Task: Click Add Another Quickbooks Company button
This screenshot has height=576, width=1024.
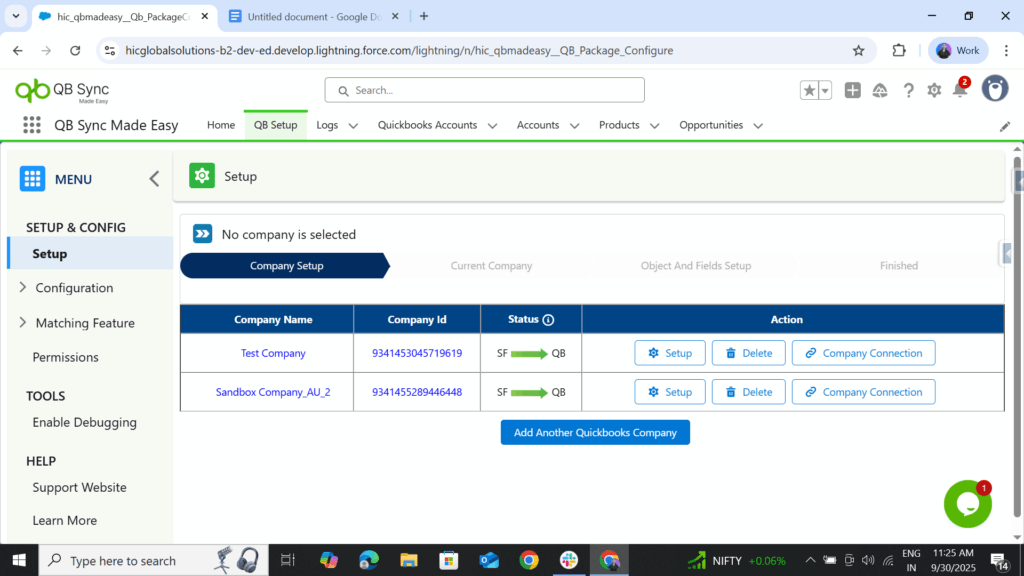Action: click(595, 432)
